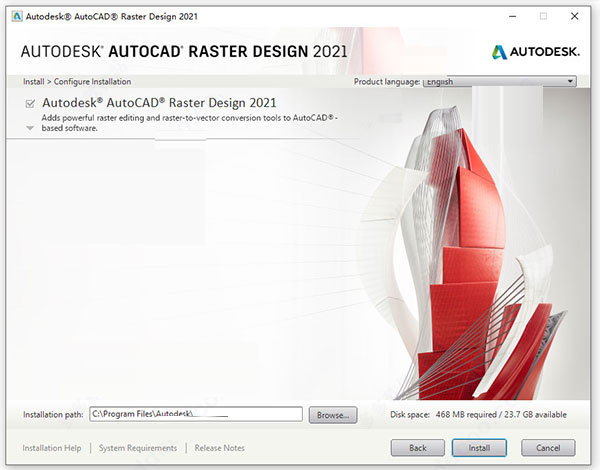Click the Browse... button
This screenshot has height=470, width=600.
333,415
